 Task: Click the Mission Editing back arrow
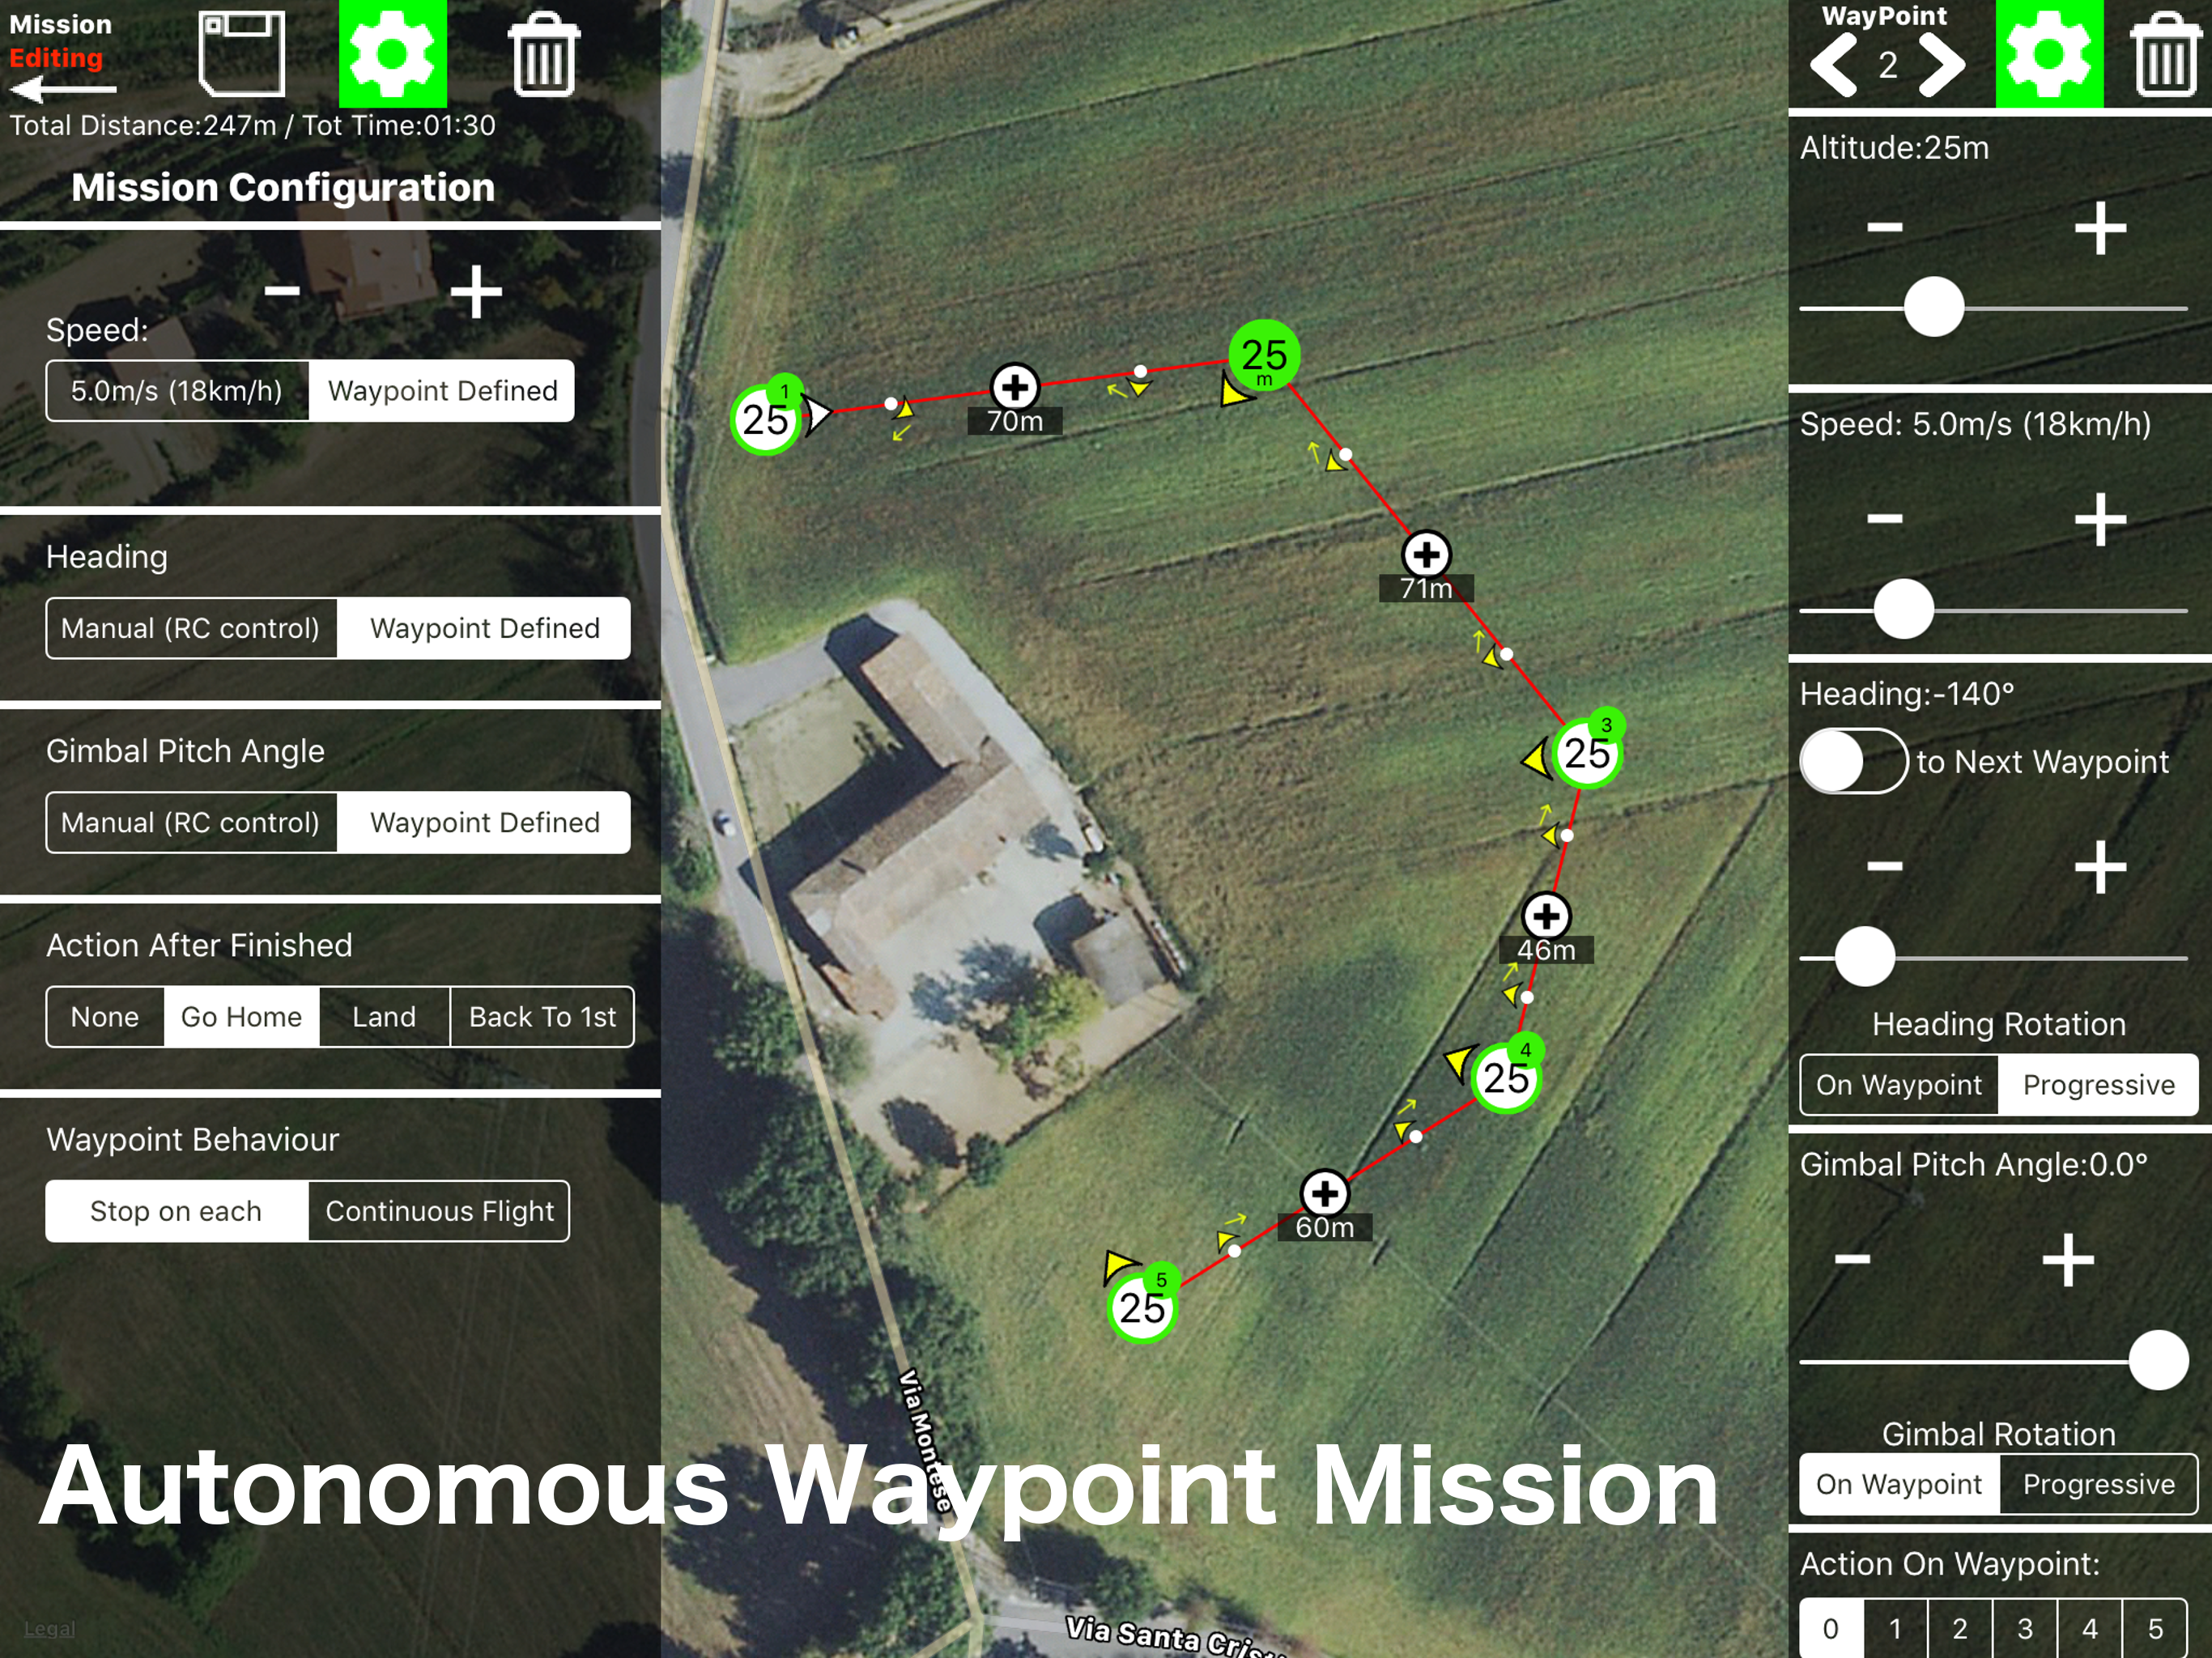(x=62, y=89)
